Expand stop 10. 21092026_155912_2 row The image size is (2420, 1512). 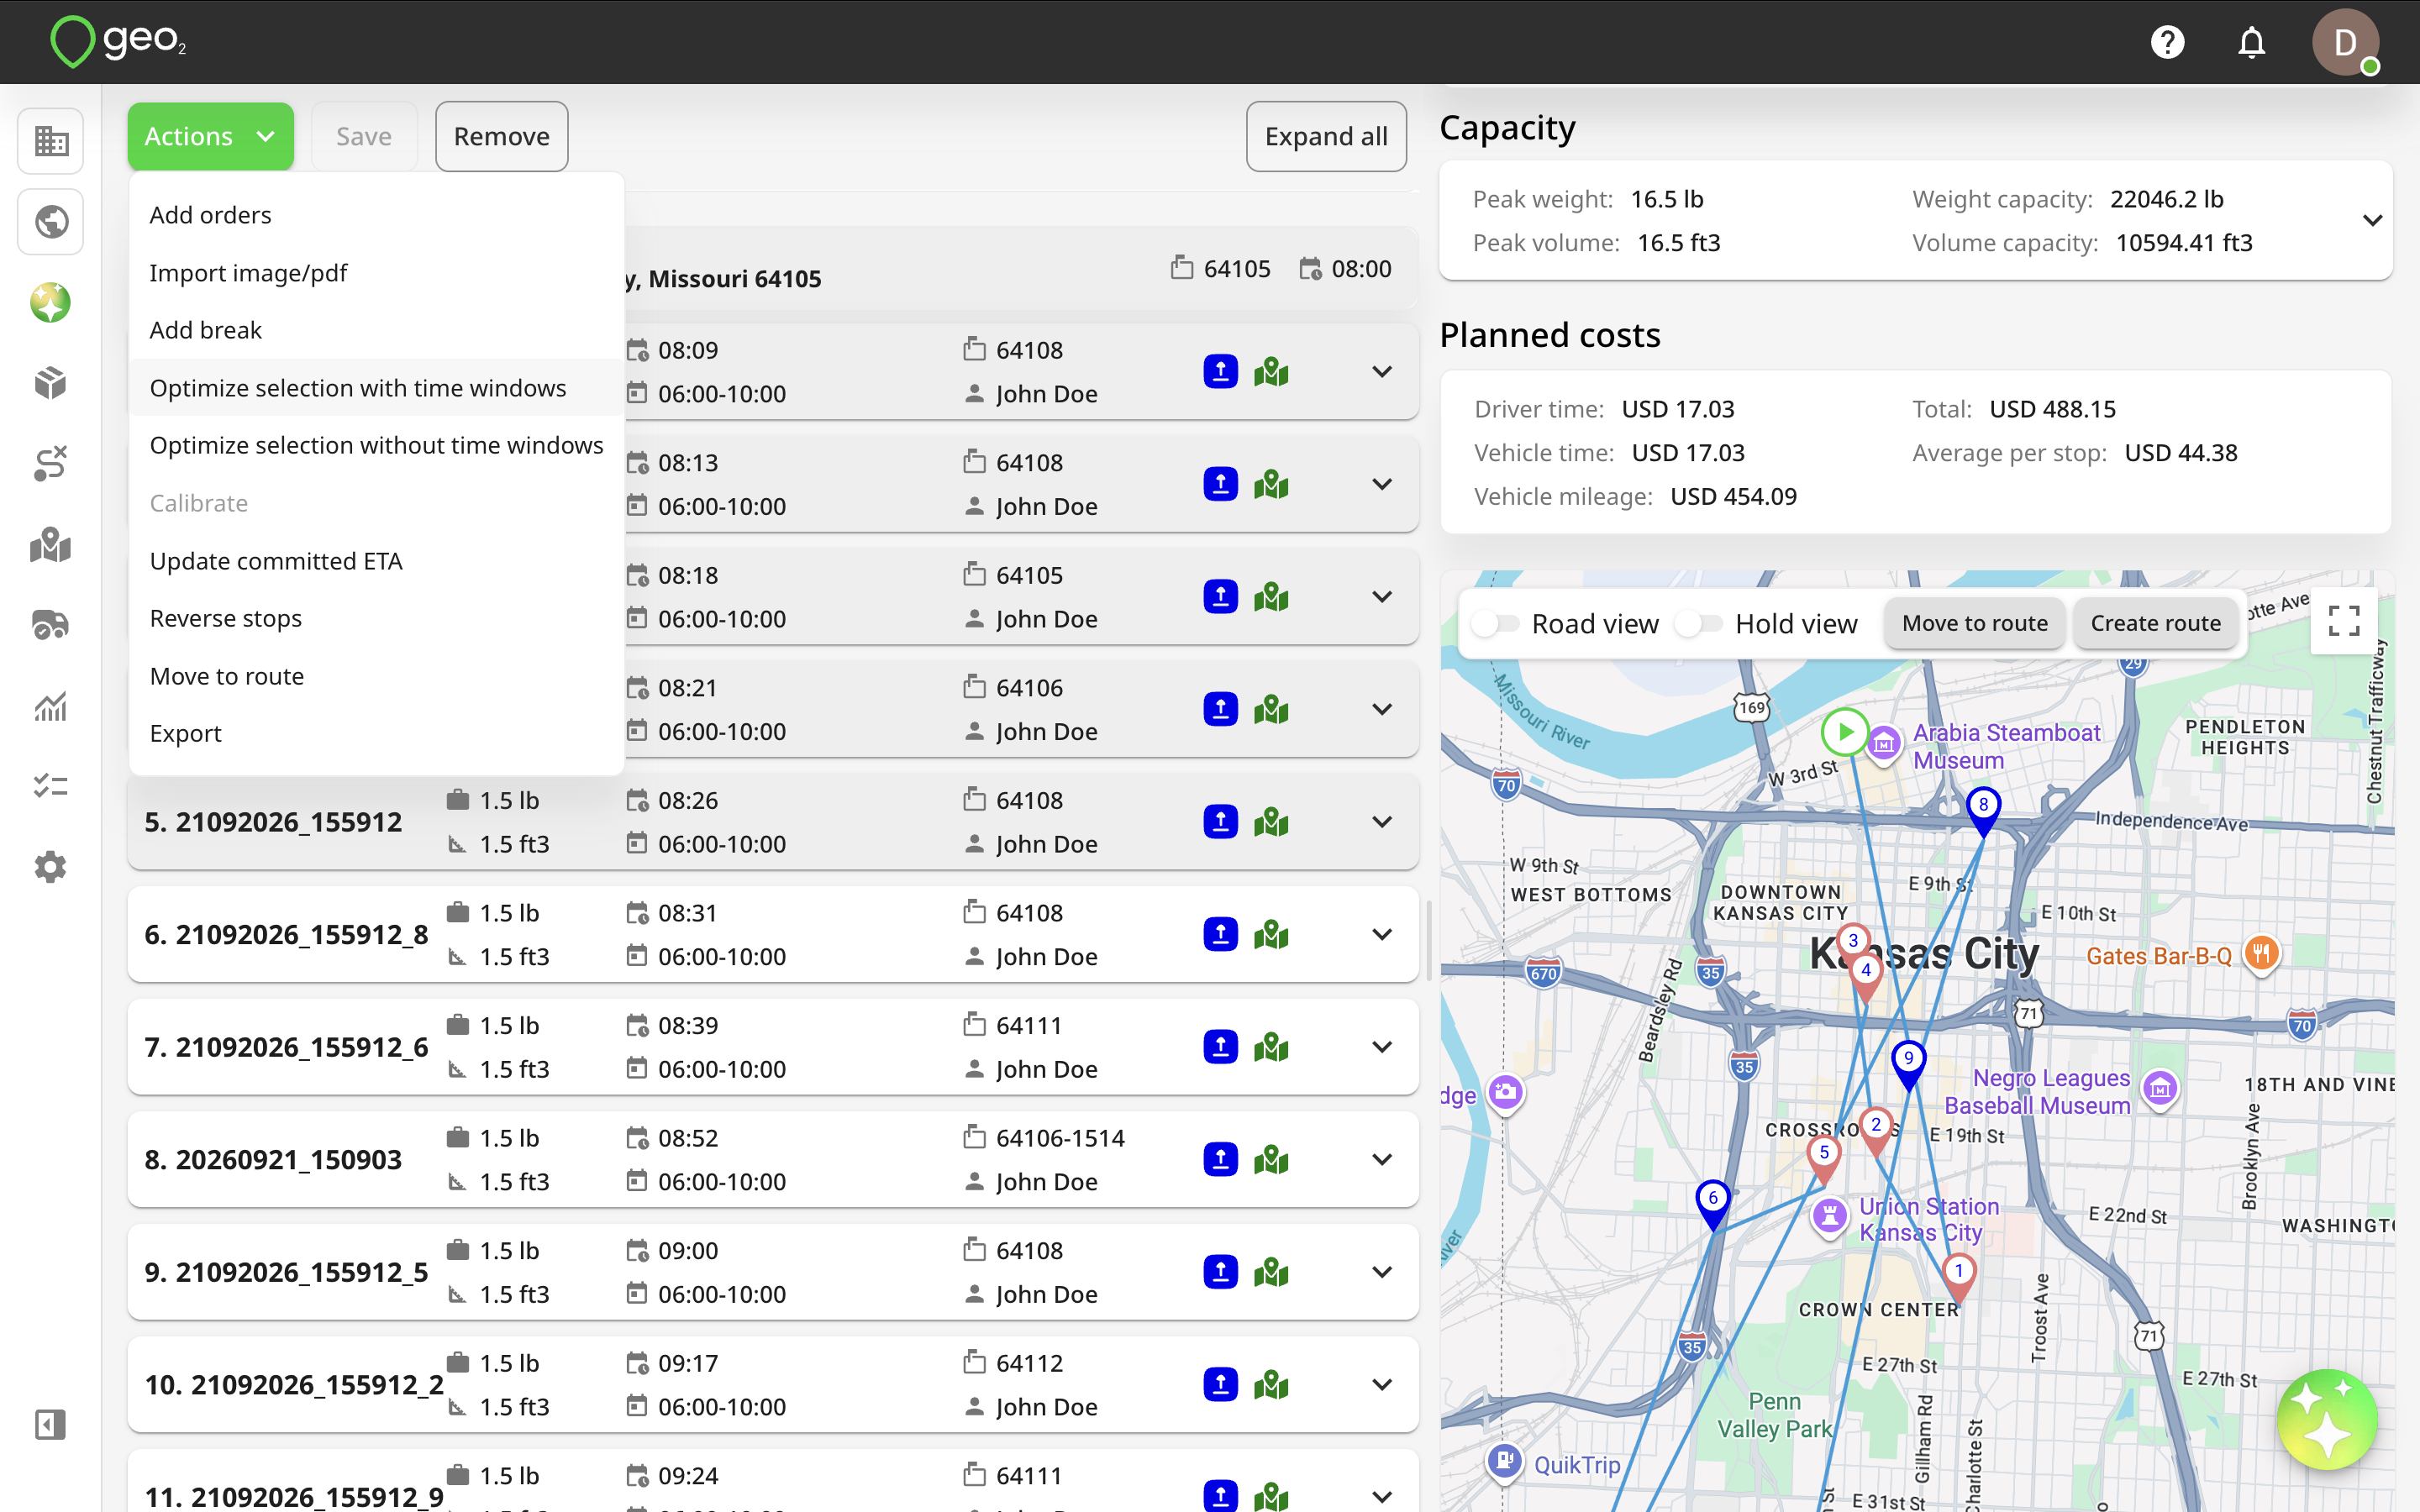1381,1385
